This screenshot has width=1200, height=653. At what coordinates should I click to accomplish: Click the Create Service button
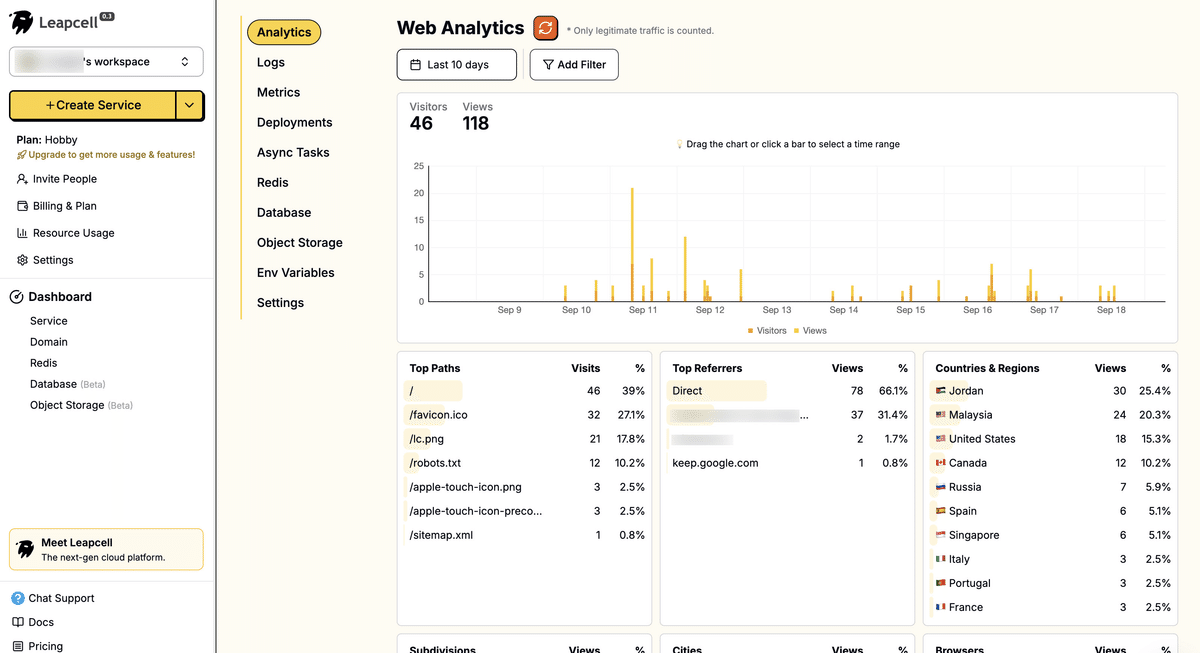click(x=93, y=105)
